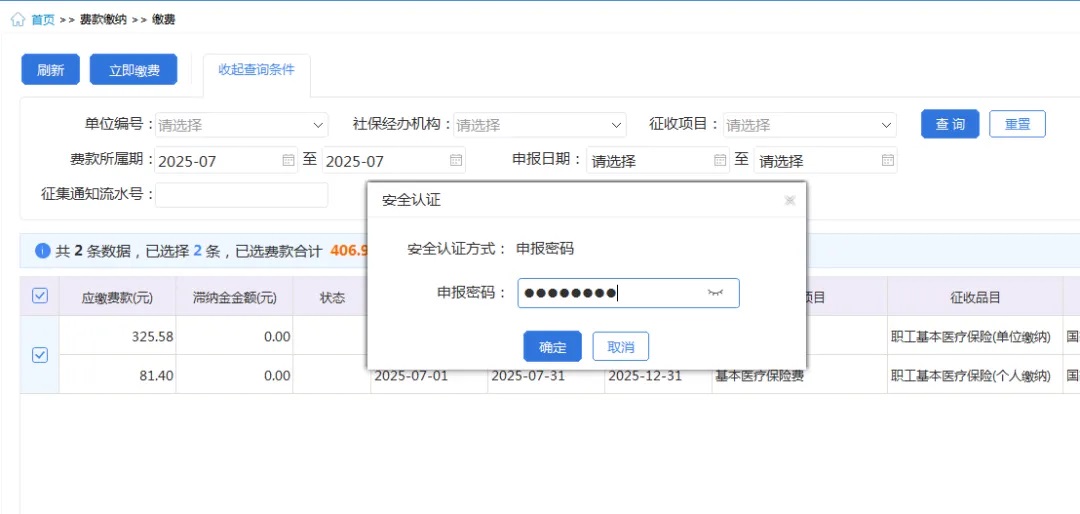
Task: Open calendar for 申报日期 start date
Action: pos(720,160)
